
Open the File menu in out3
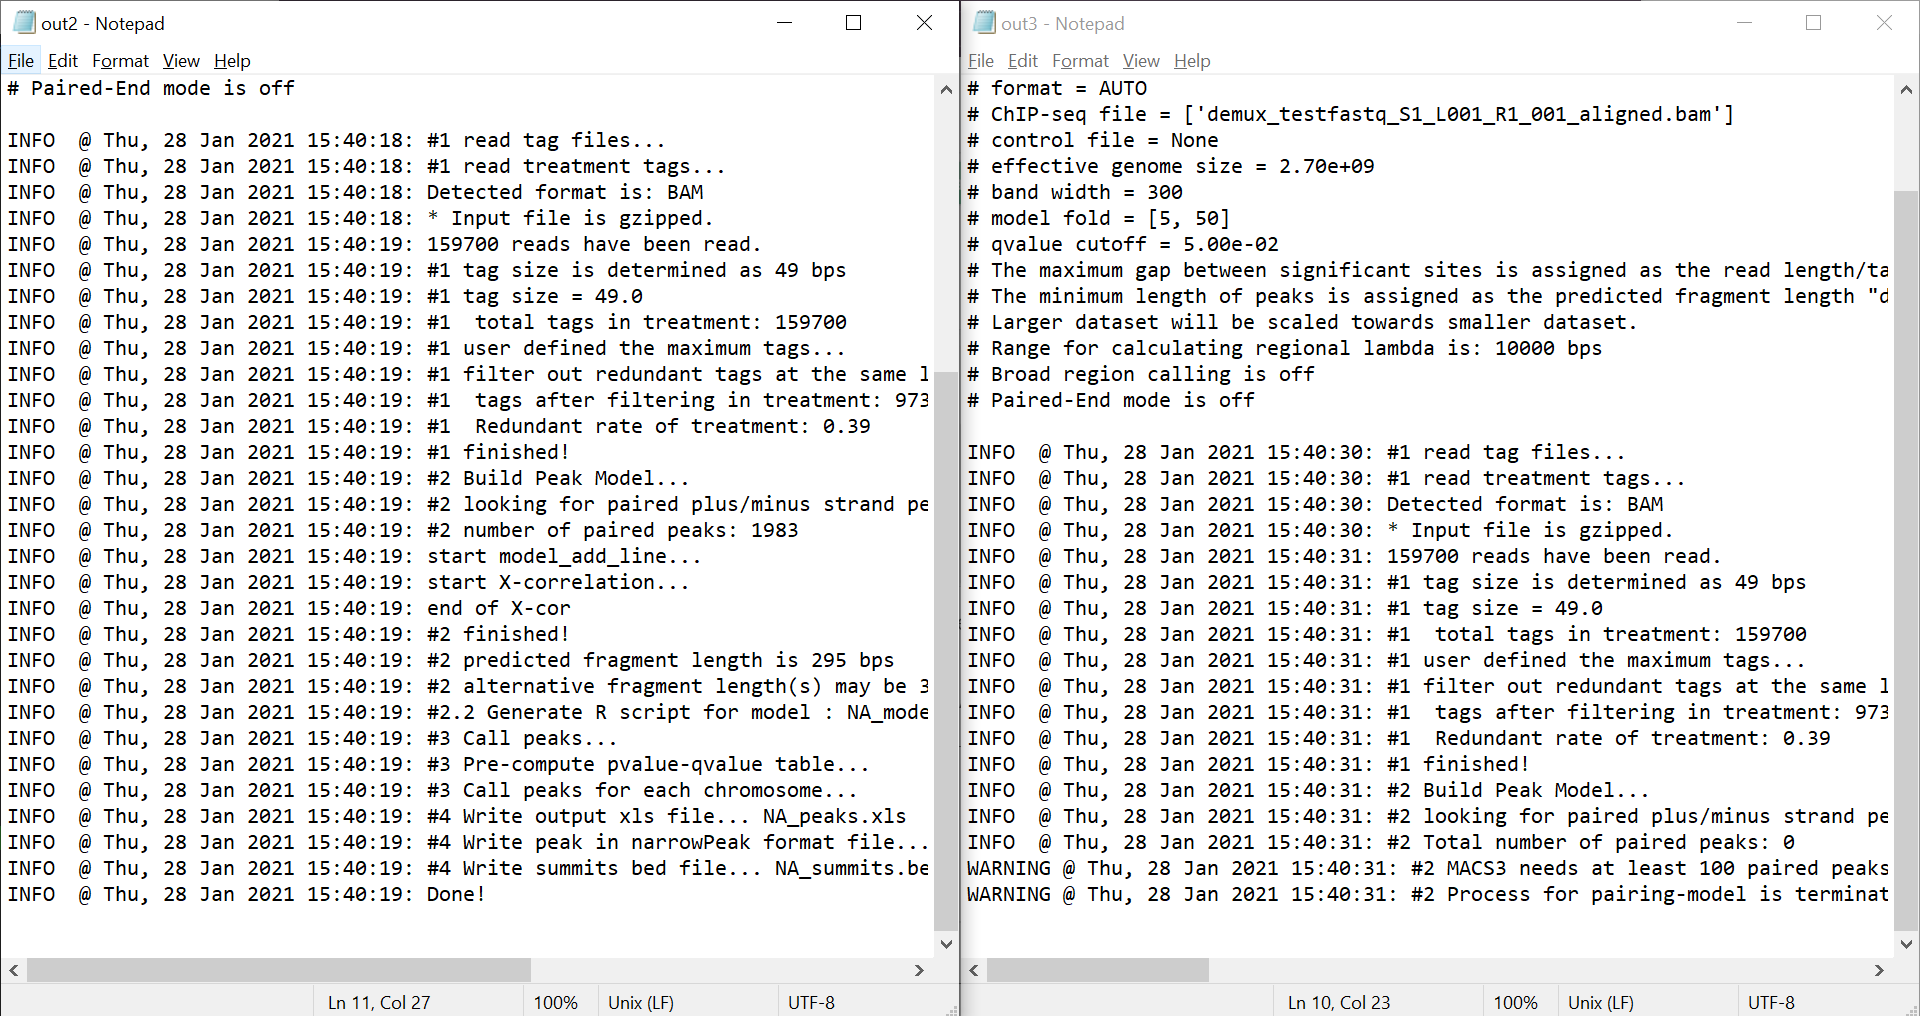point(980,61)
